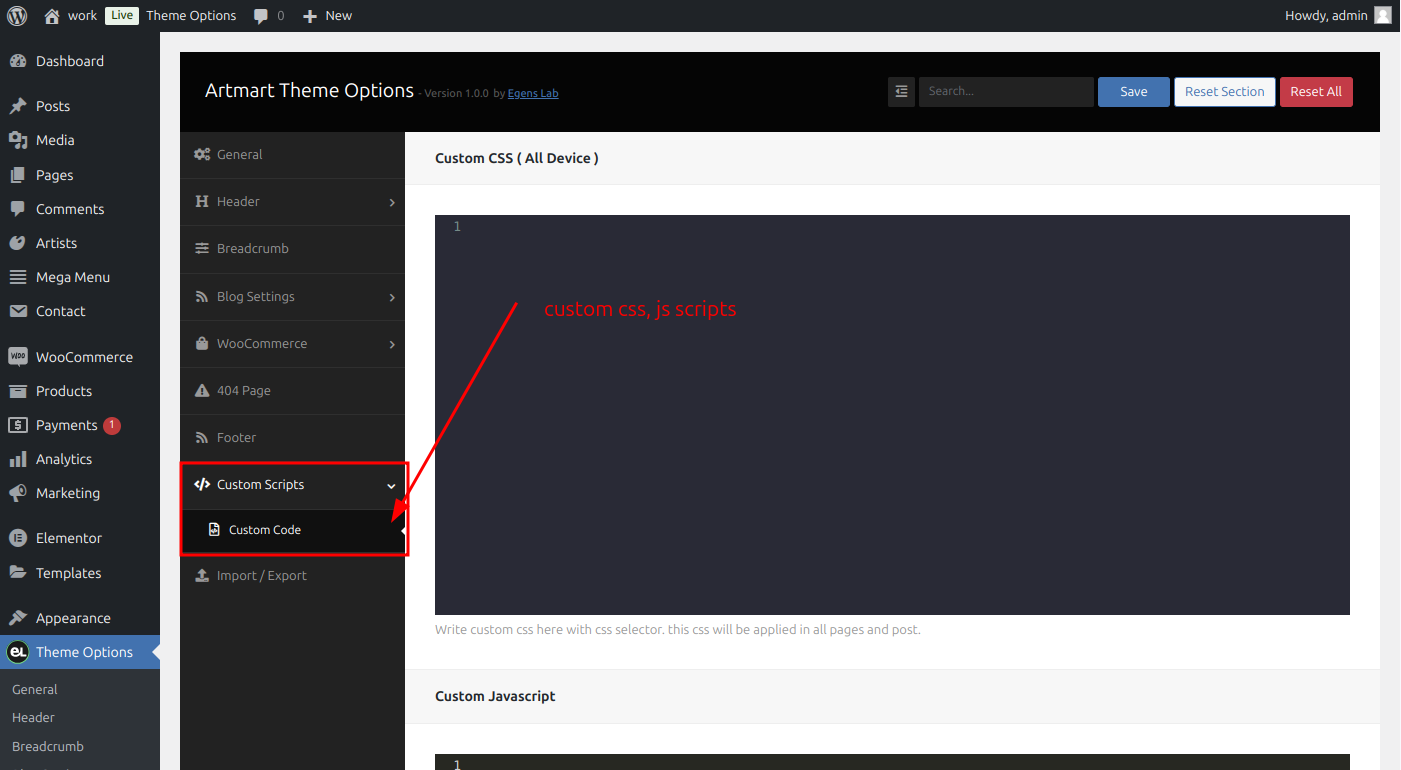Open the Howdy, admin account menu
The height and width of the screenshot is (770, 1401).
tap(1338, 16)
